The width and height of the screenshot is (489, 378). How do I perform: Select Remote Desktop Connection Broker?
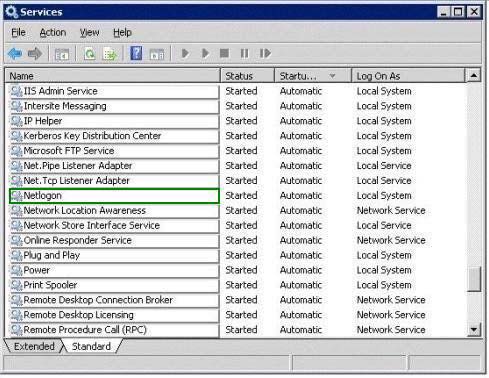point(114,300)
